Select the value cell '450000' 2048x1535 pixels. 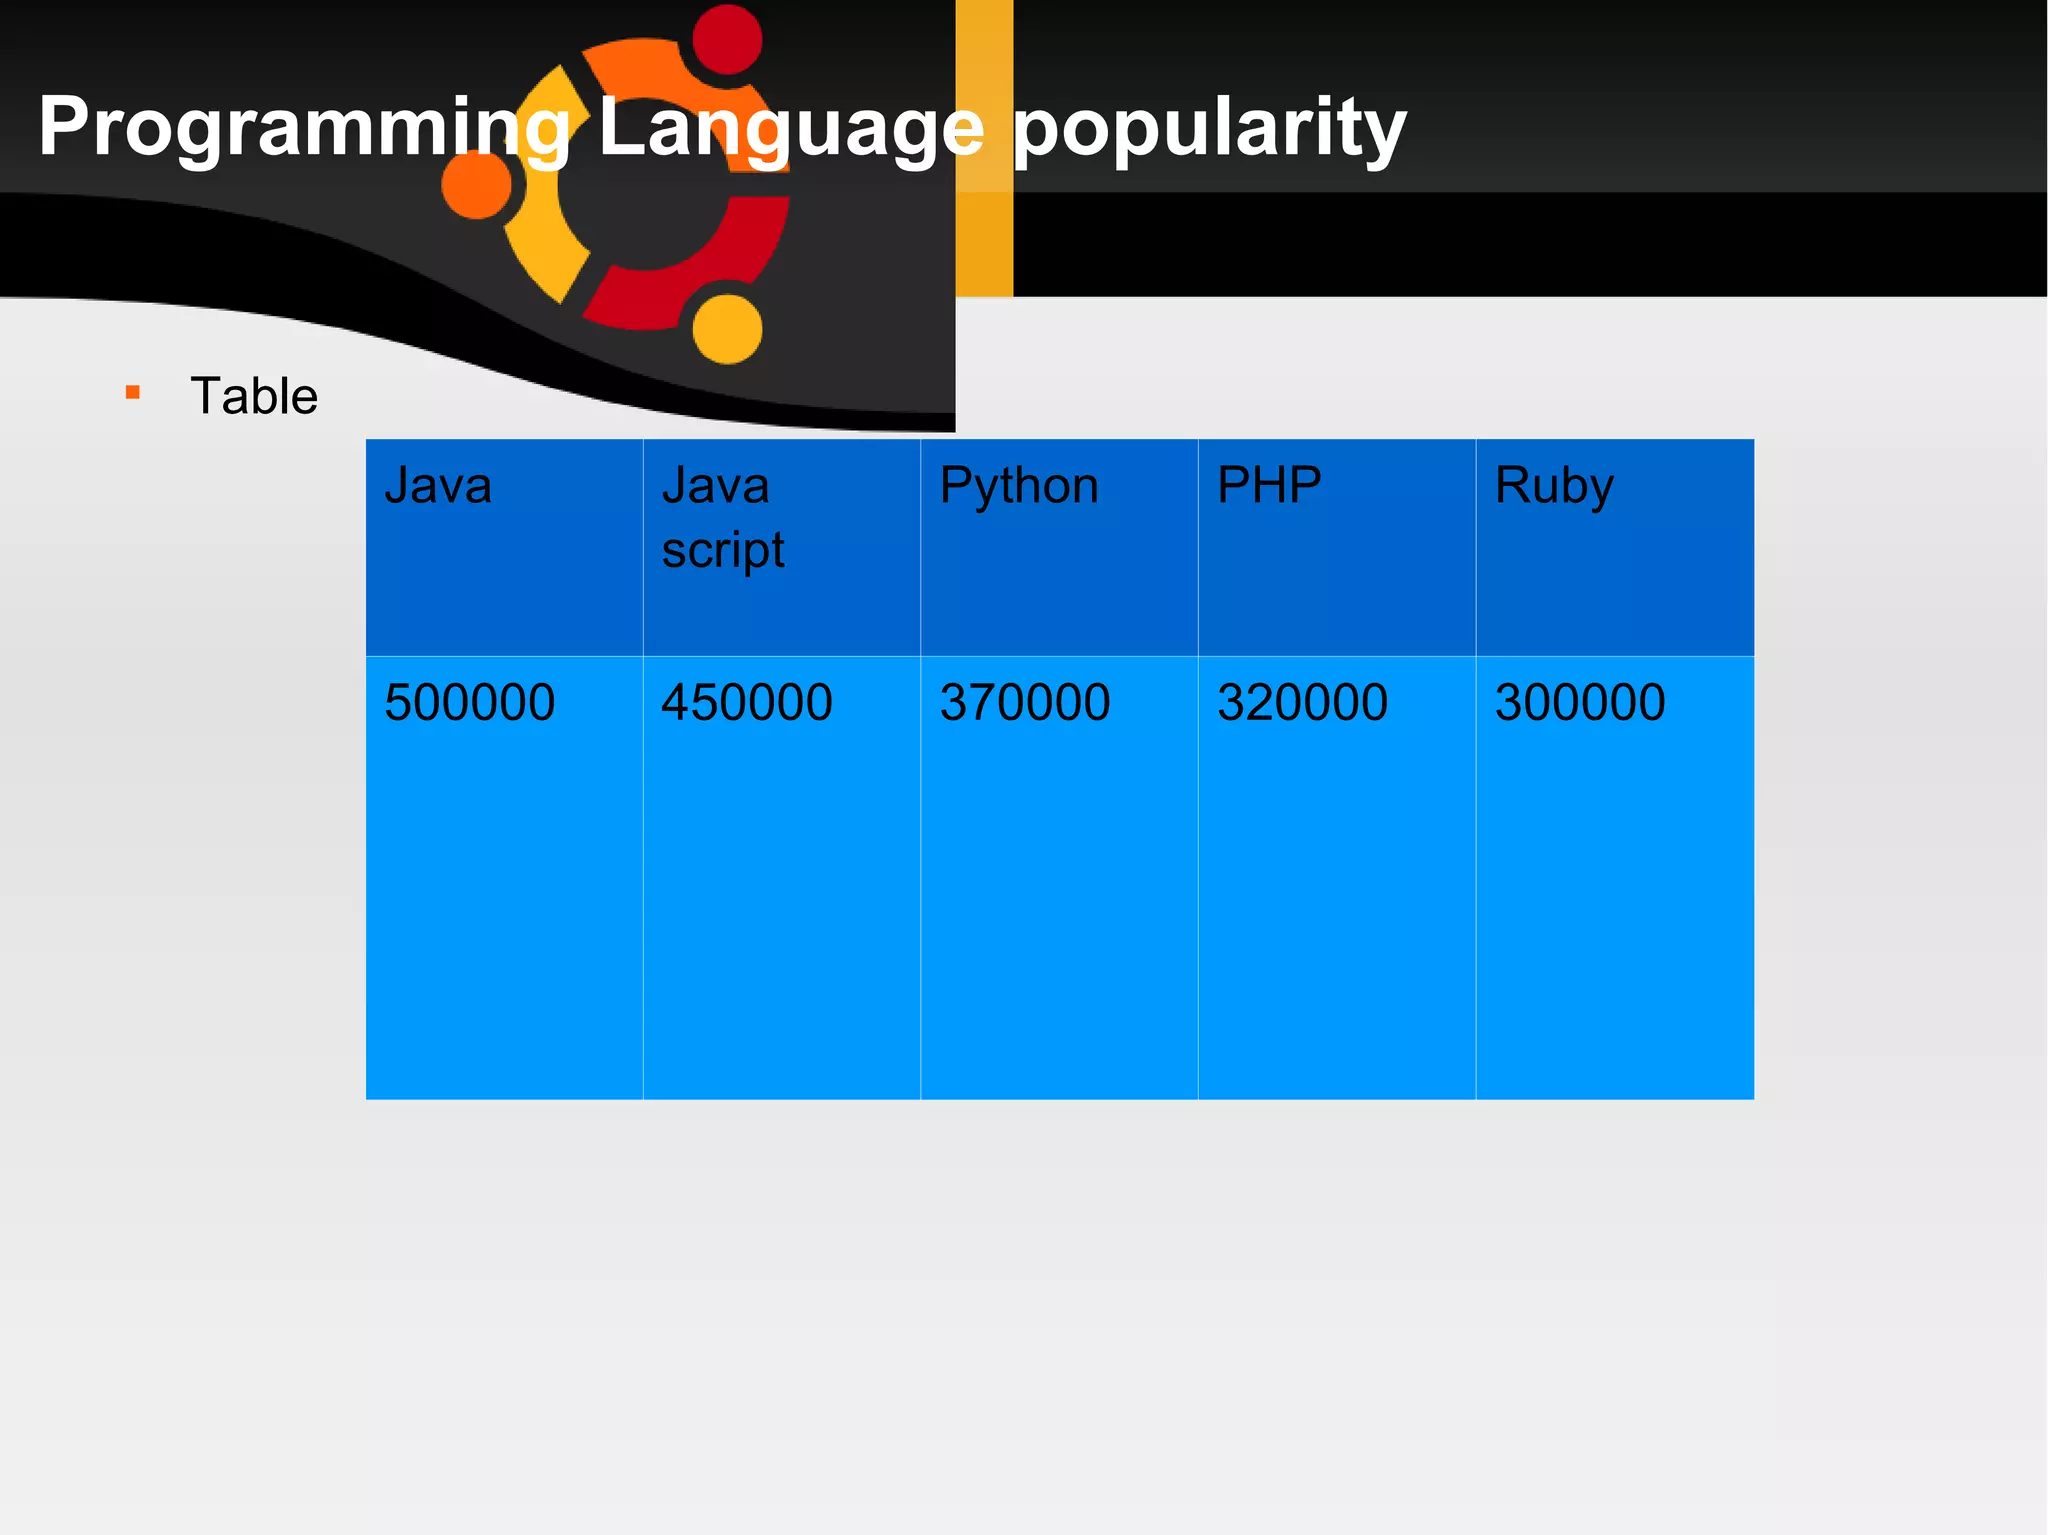click(782, 878)
